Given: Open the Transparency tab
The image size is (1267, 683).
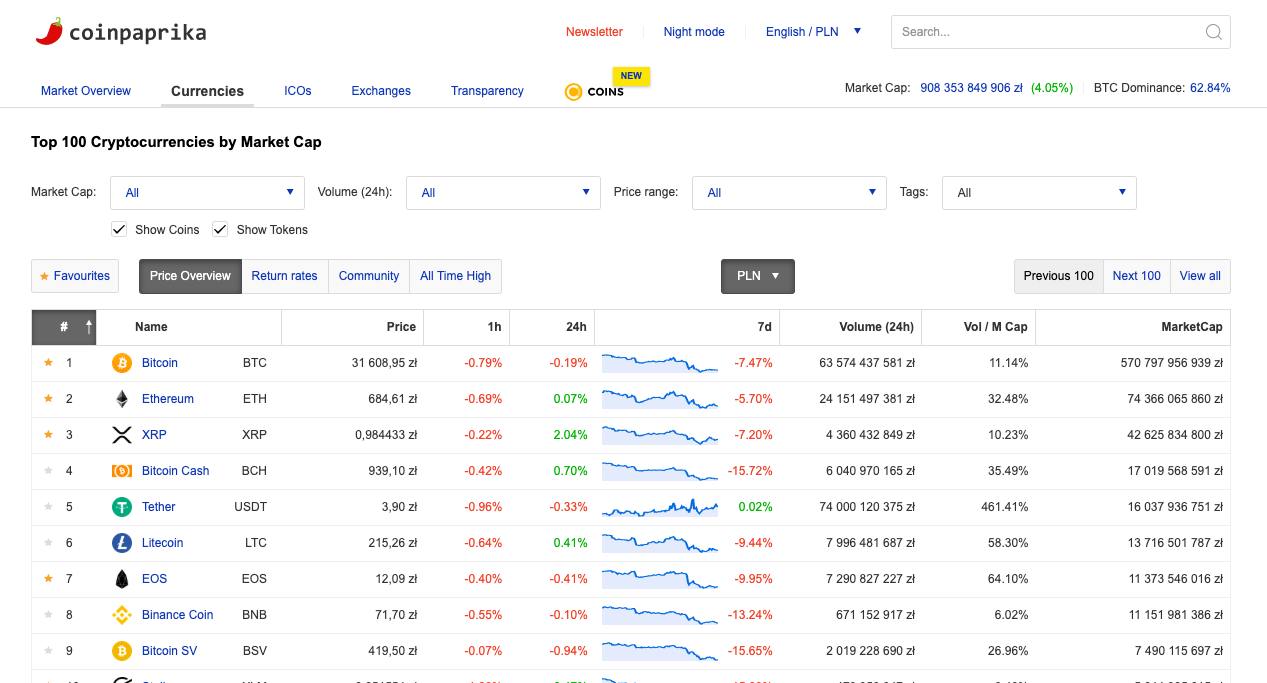Looking at the screenshot, I should coord(487,91).
